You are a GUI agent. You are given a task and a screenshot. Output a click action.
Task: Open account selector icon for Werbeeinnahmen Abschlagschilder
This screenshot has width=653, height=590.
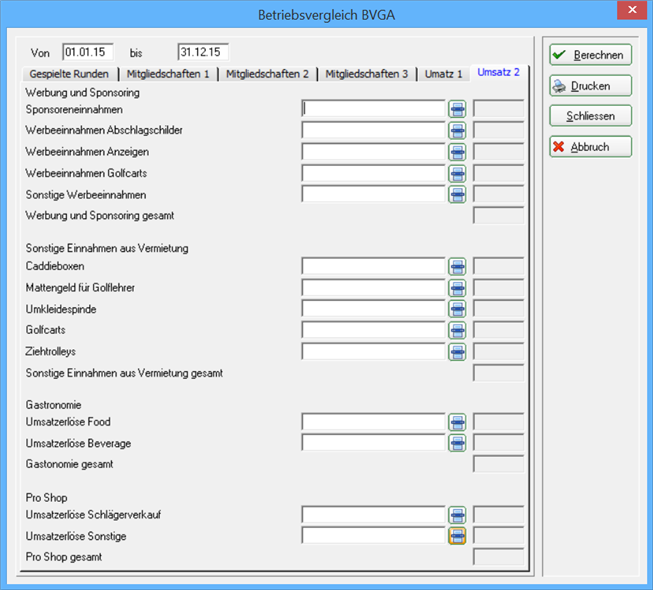pyautogui.click(x=457, y=131)
